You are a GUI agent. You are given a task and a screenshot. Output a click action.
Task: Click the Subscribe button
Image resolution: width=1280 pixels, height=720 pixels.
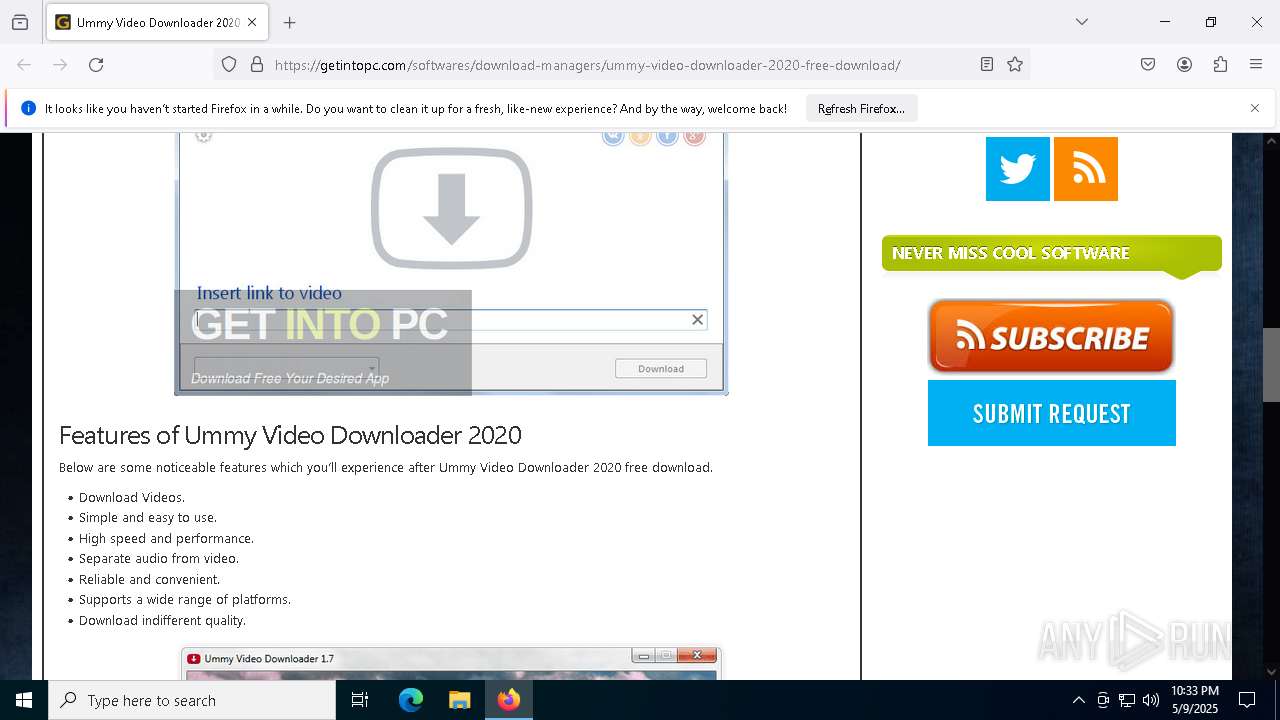tap(1051, 337)
